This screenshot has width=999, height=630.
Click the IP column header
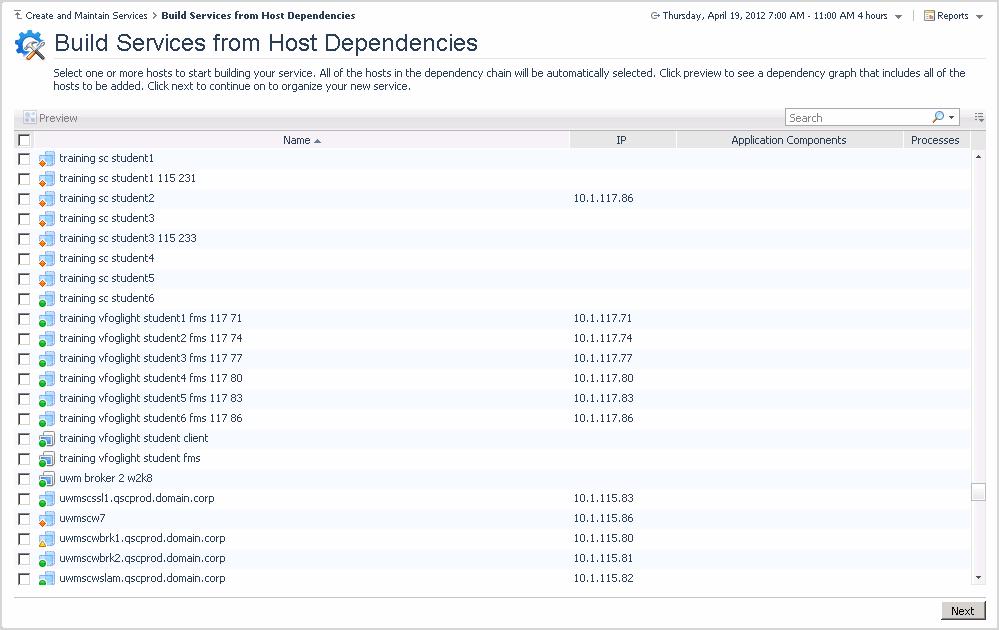tap(621, 141)
